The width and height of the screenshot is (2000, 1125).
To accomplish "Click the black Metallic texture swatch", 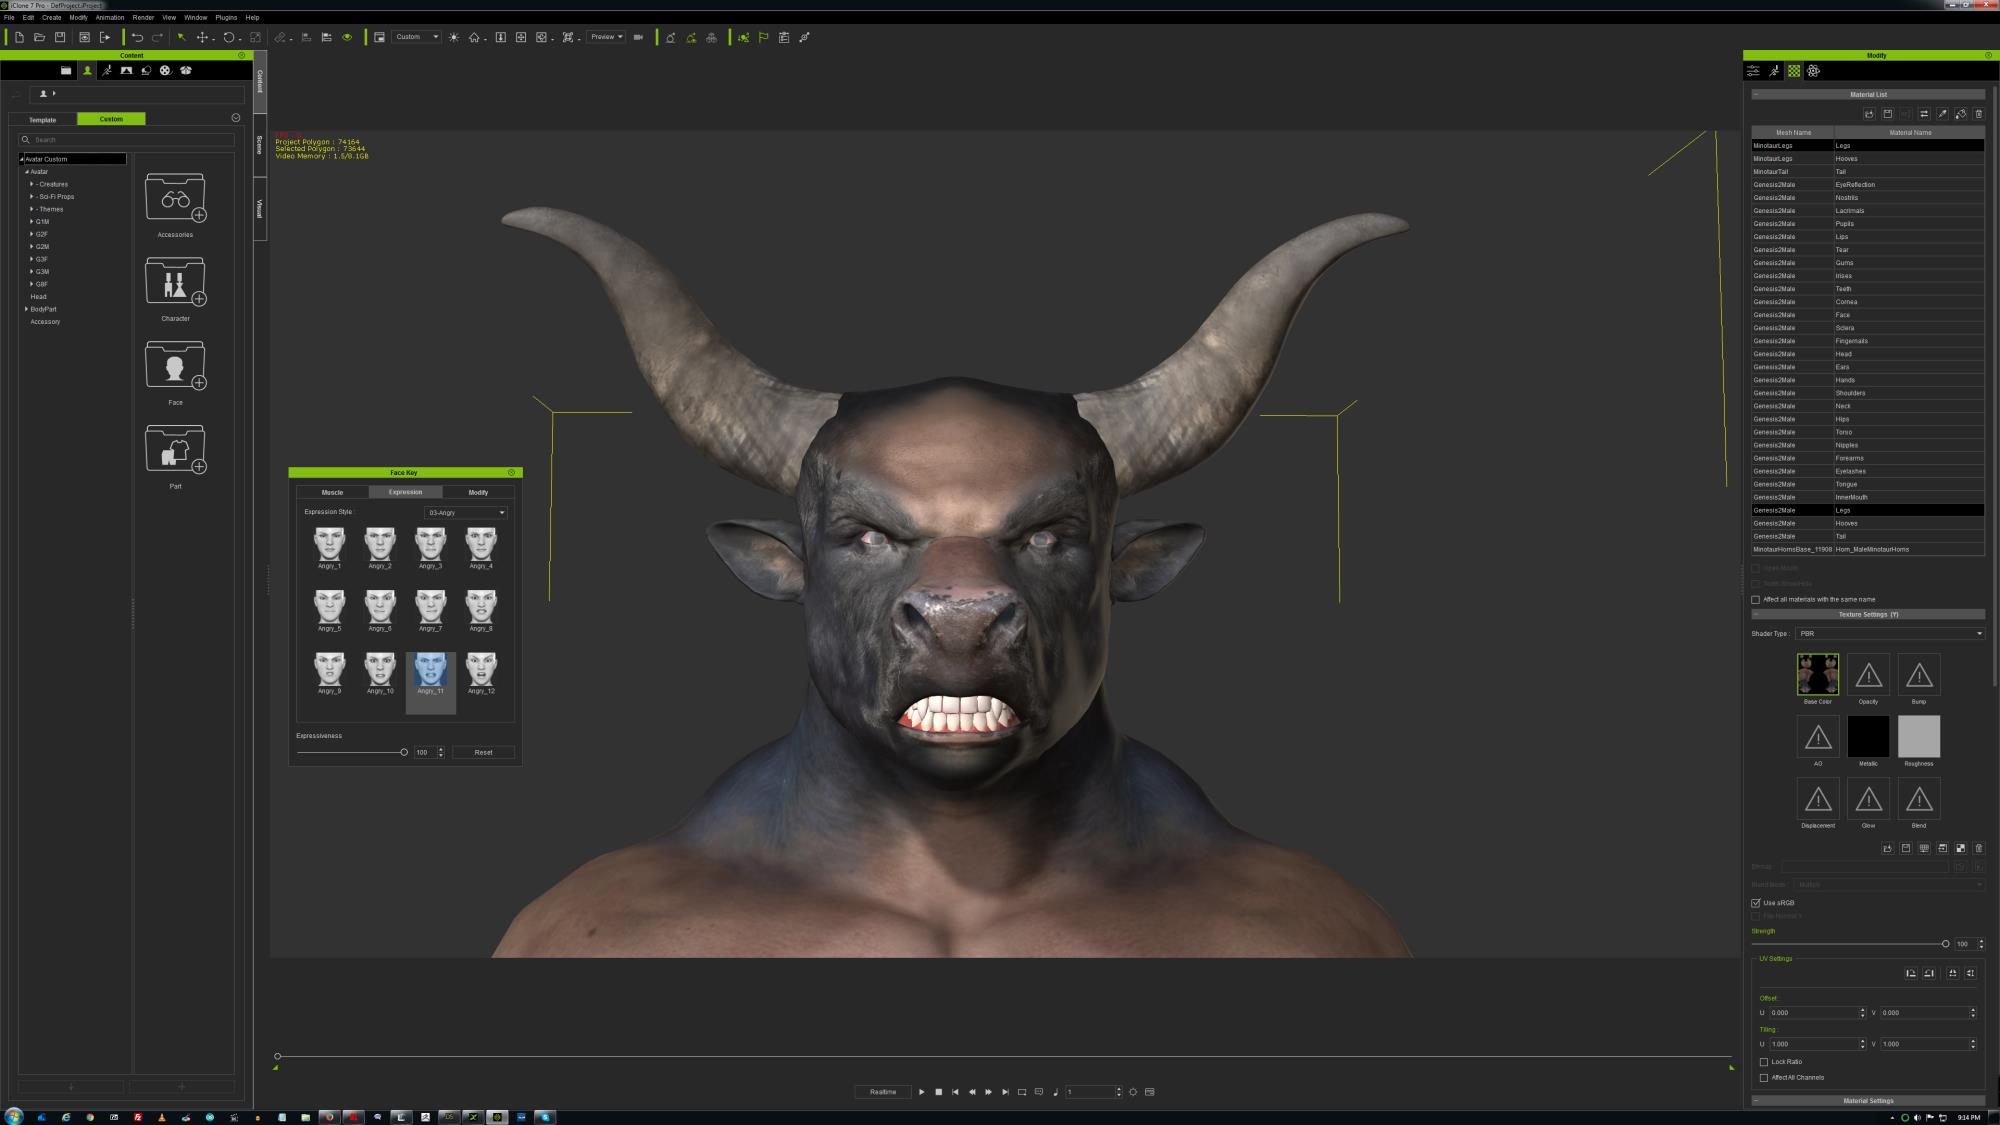I will [1868, 737].
